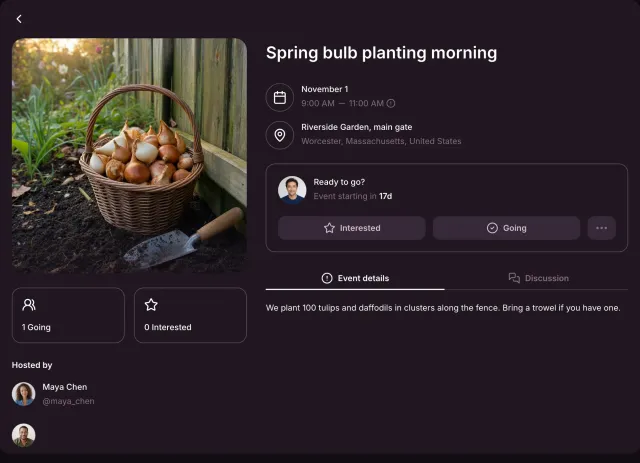Click the Riverside Garden, main gate location
640x463 pixels.
[357, 127]
